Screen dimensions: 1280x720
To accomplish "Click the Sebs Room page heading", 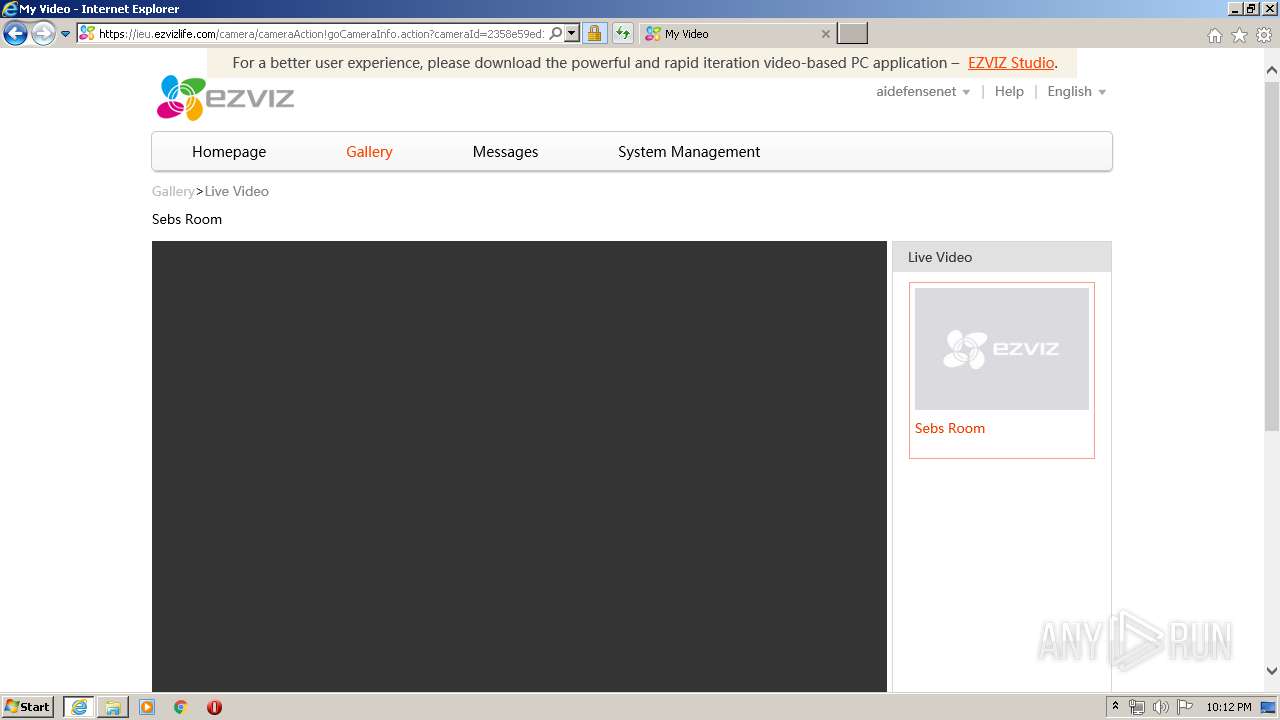I will pyautogui.click(x=187, y=219).
